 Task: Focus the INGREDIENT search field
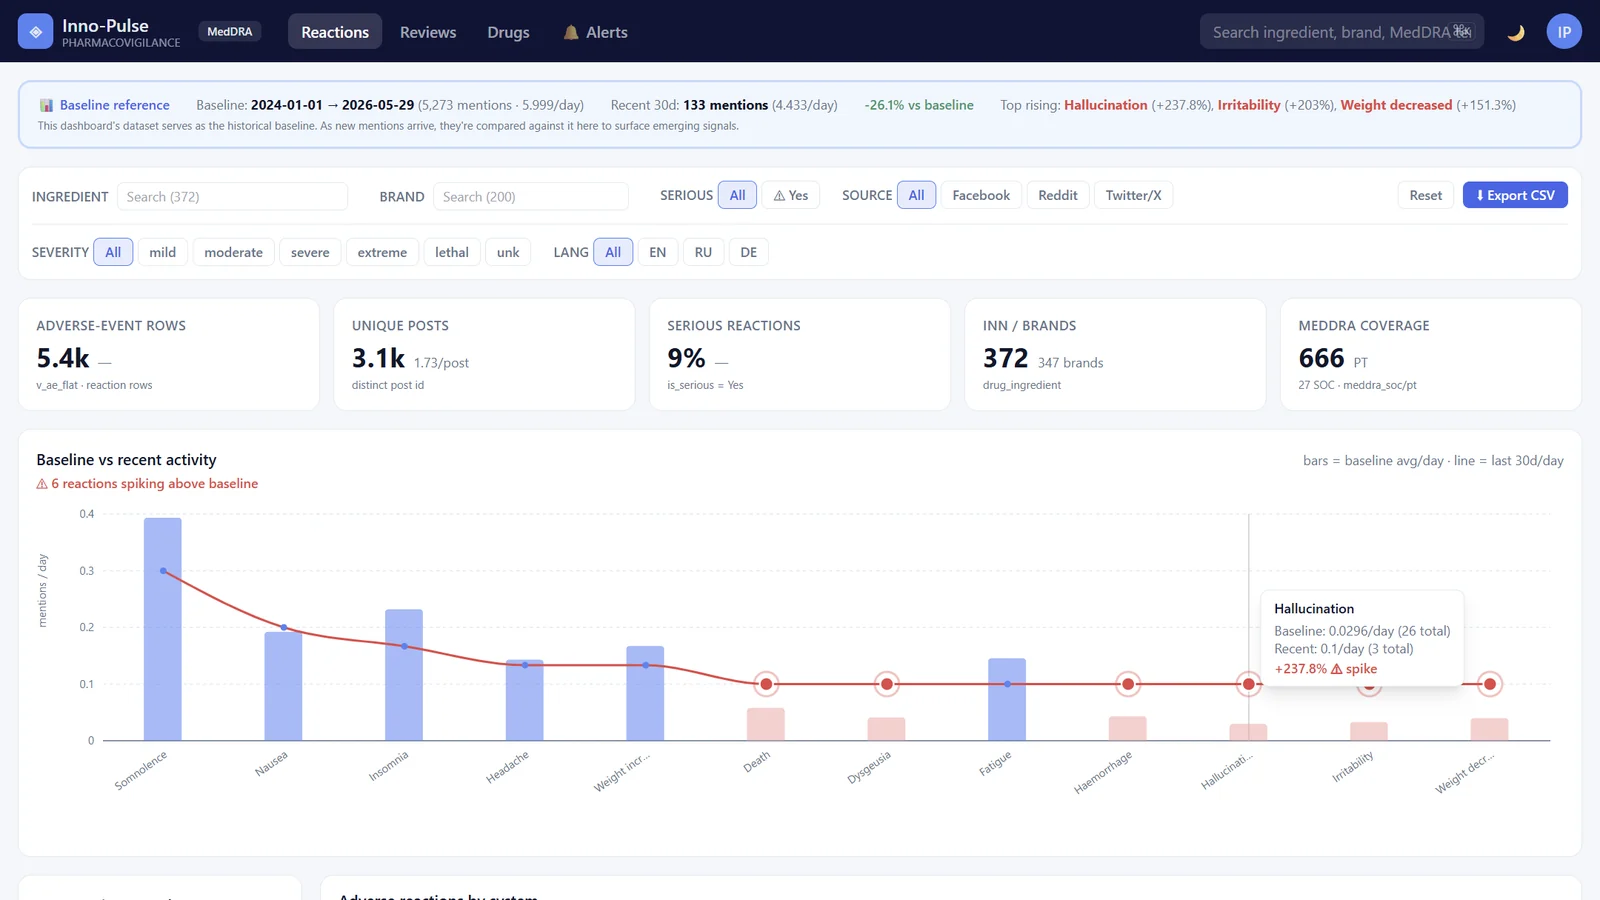(x=232, y=196)
